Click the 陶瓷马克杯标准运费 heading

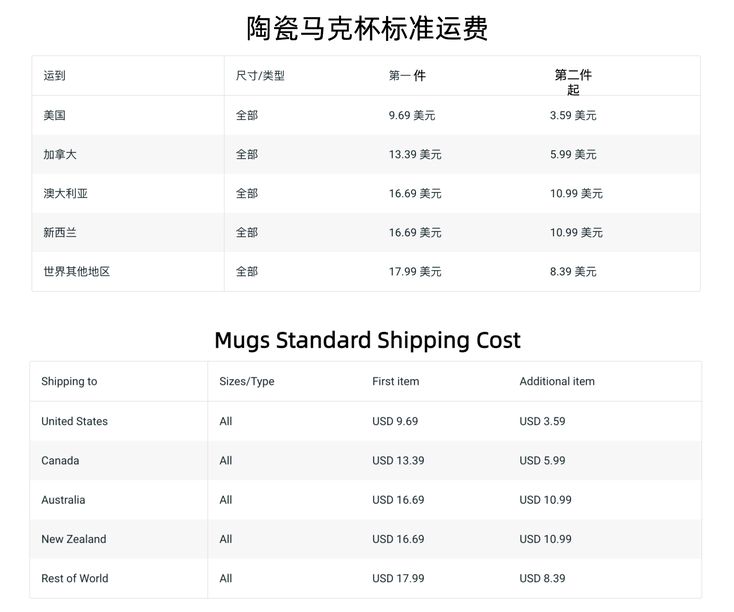pyautogui.click(x=367, y=29)
